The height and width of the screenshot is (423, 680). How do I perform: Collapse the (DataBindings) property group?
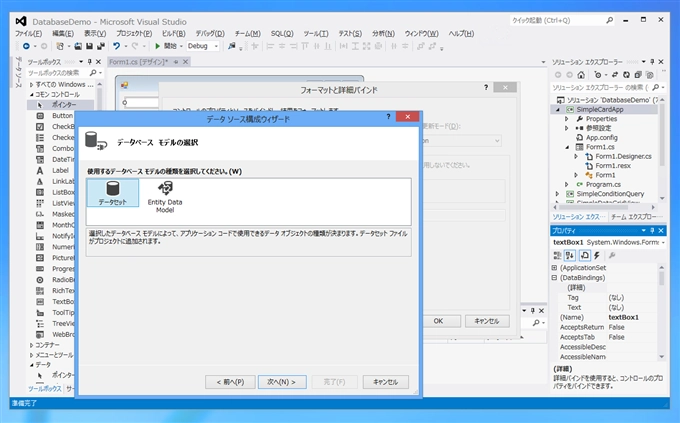tap(554, 278)
